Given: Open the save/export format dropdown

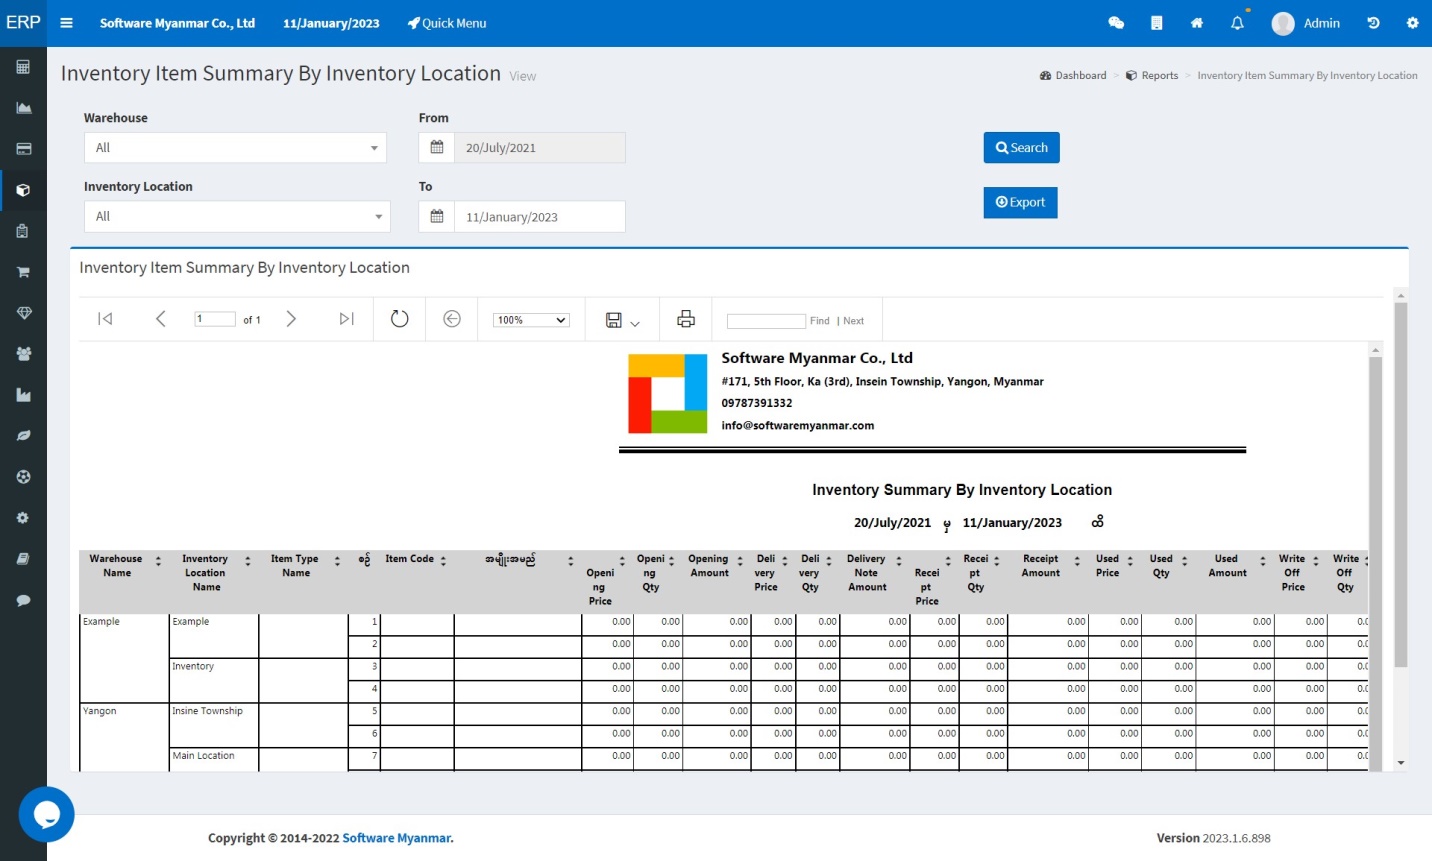Looking at the screenshot, I should (622, 320).
